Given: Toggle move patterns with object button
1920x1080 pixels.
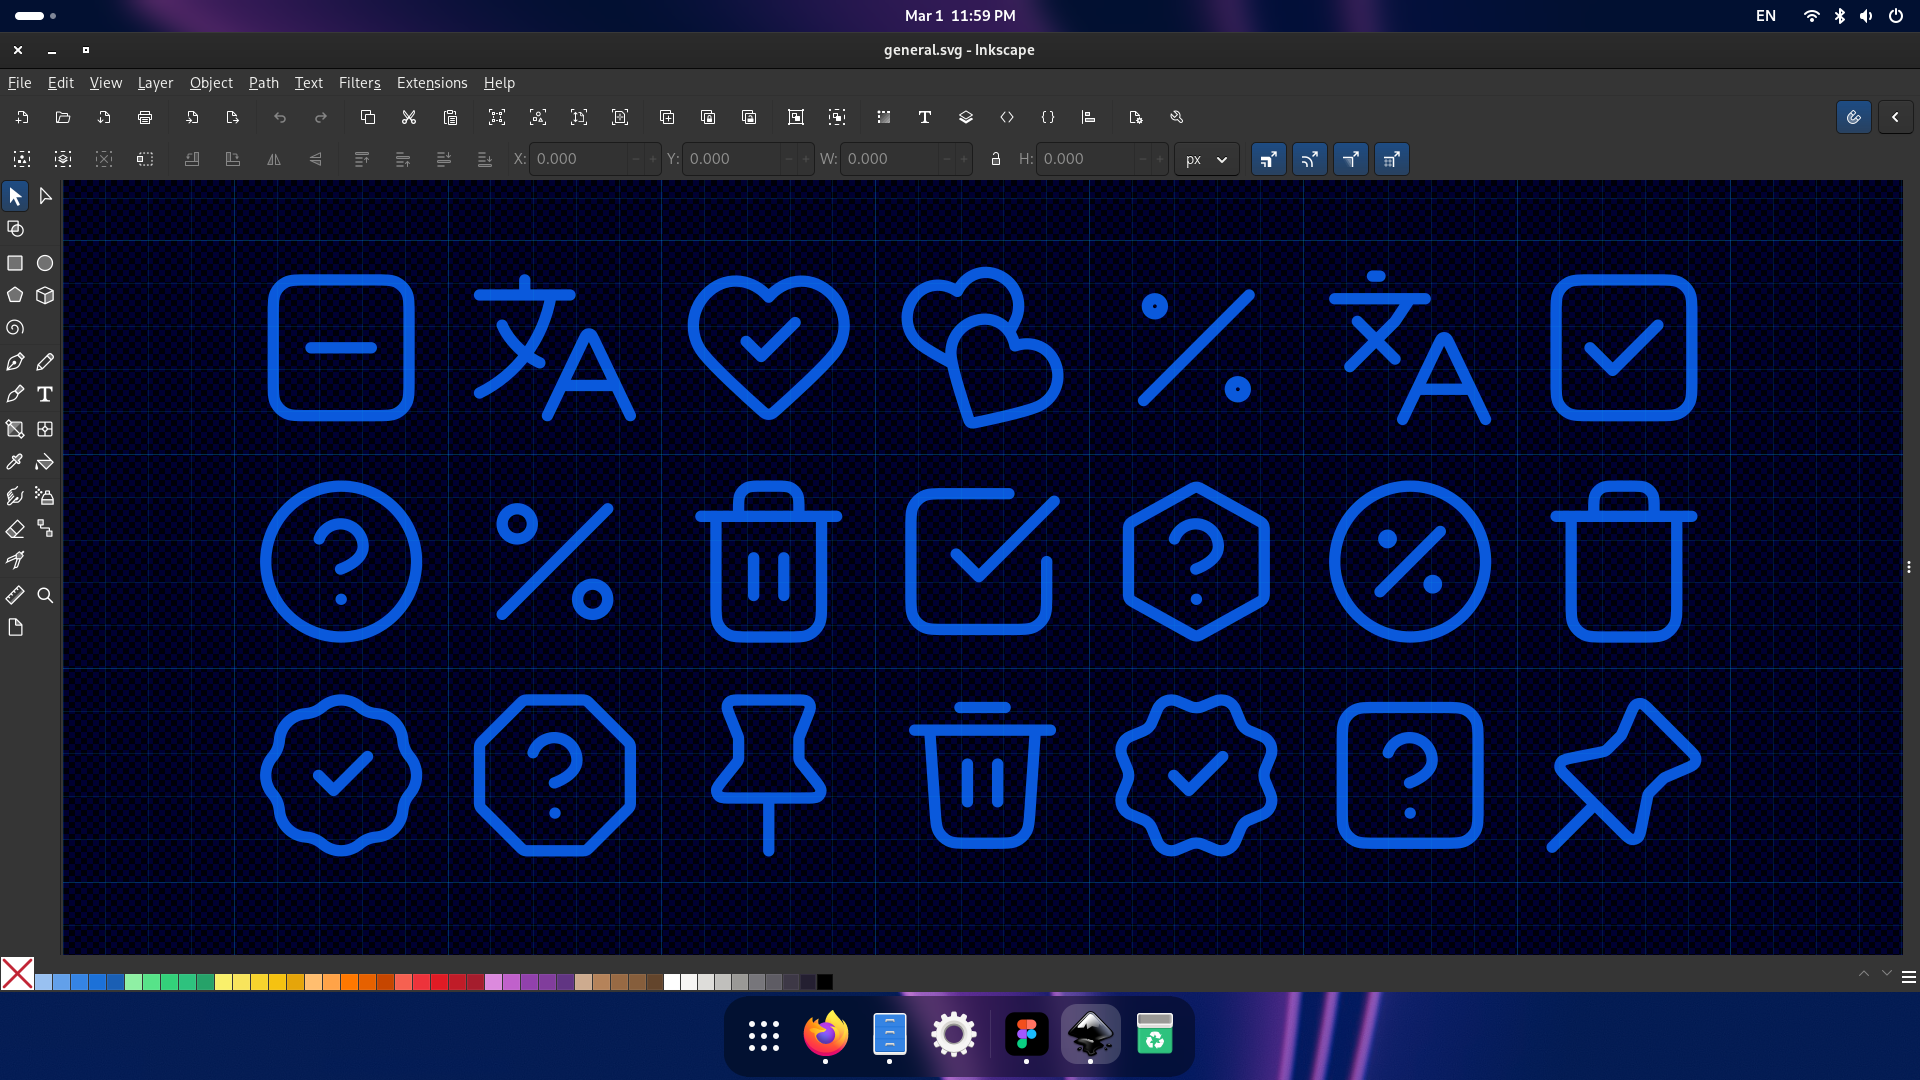Looking at the screenshot, I should (1391, 159).
